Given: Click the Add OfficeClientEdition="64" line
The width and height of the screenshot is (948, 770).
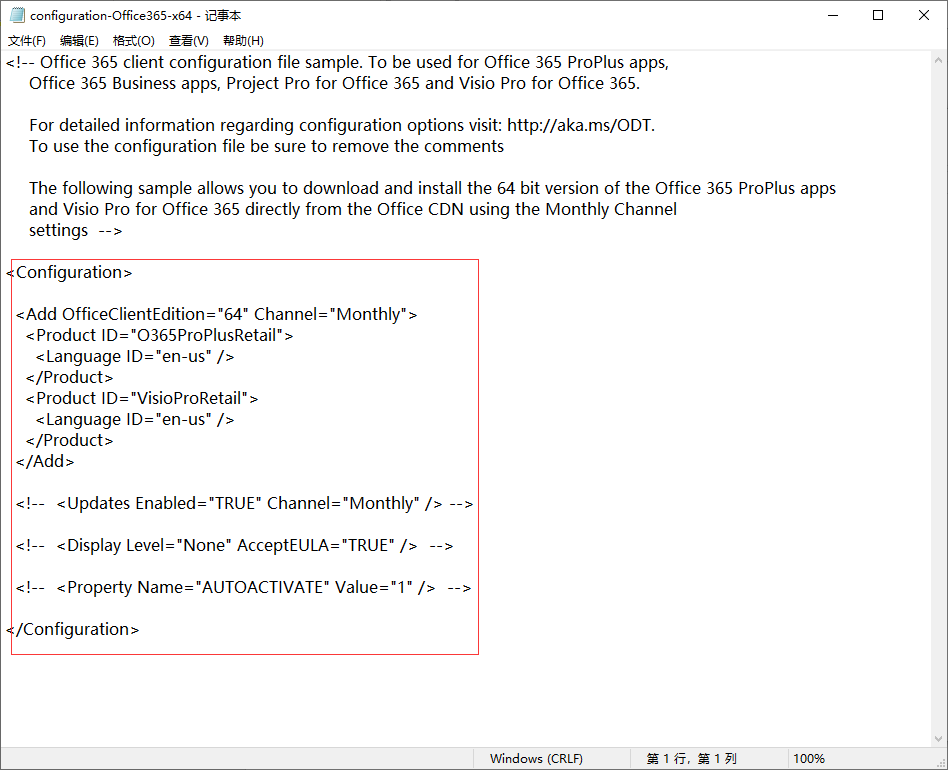Looking at the screenshot, I should (x=216, y=314).
